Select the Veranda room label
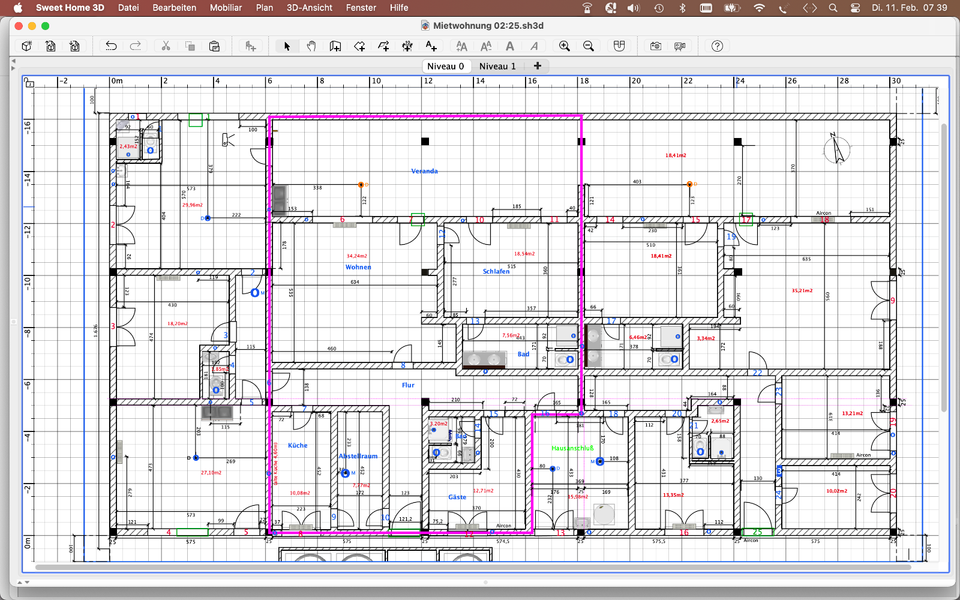This screenshot has height=600, width=960. (x=424, y=171)
